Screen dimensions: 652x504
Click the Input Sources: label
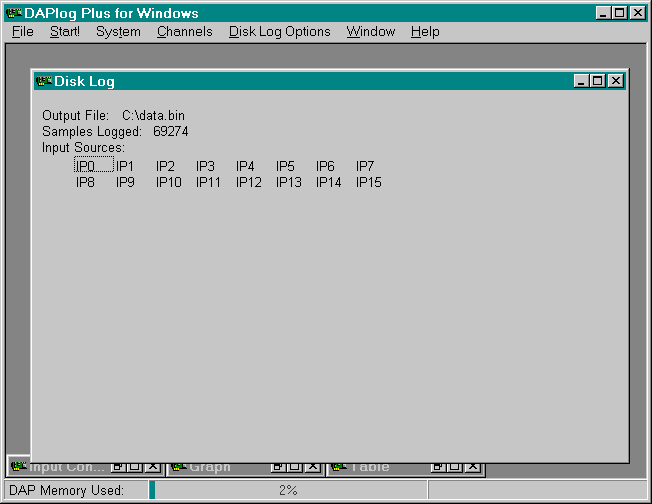click(83, 148)
